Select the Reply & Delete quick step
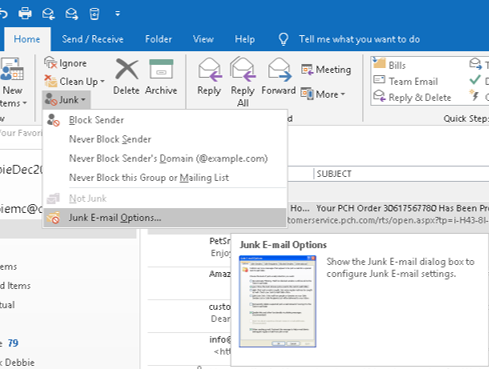Viewport: 489px width, 369px height. 412,97
